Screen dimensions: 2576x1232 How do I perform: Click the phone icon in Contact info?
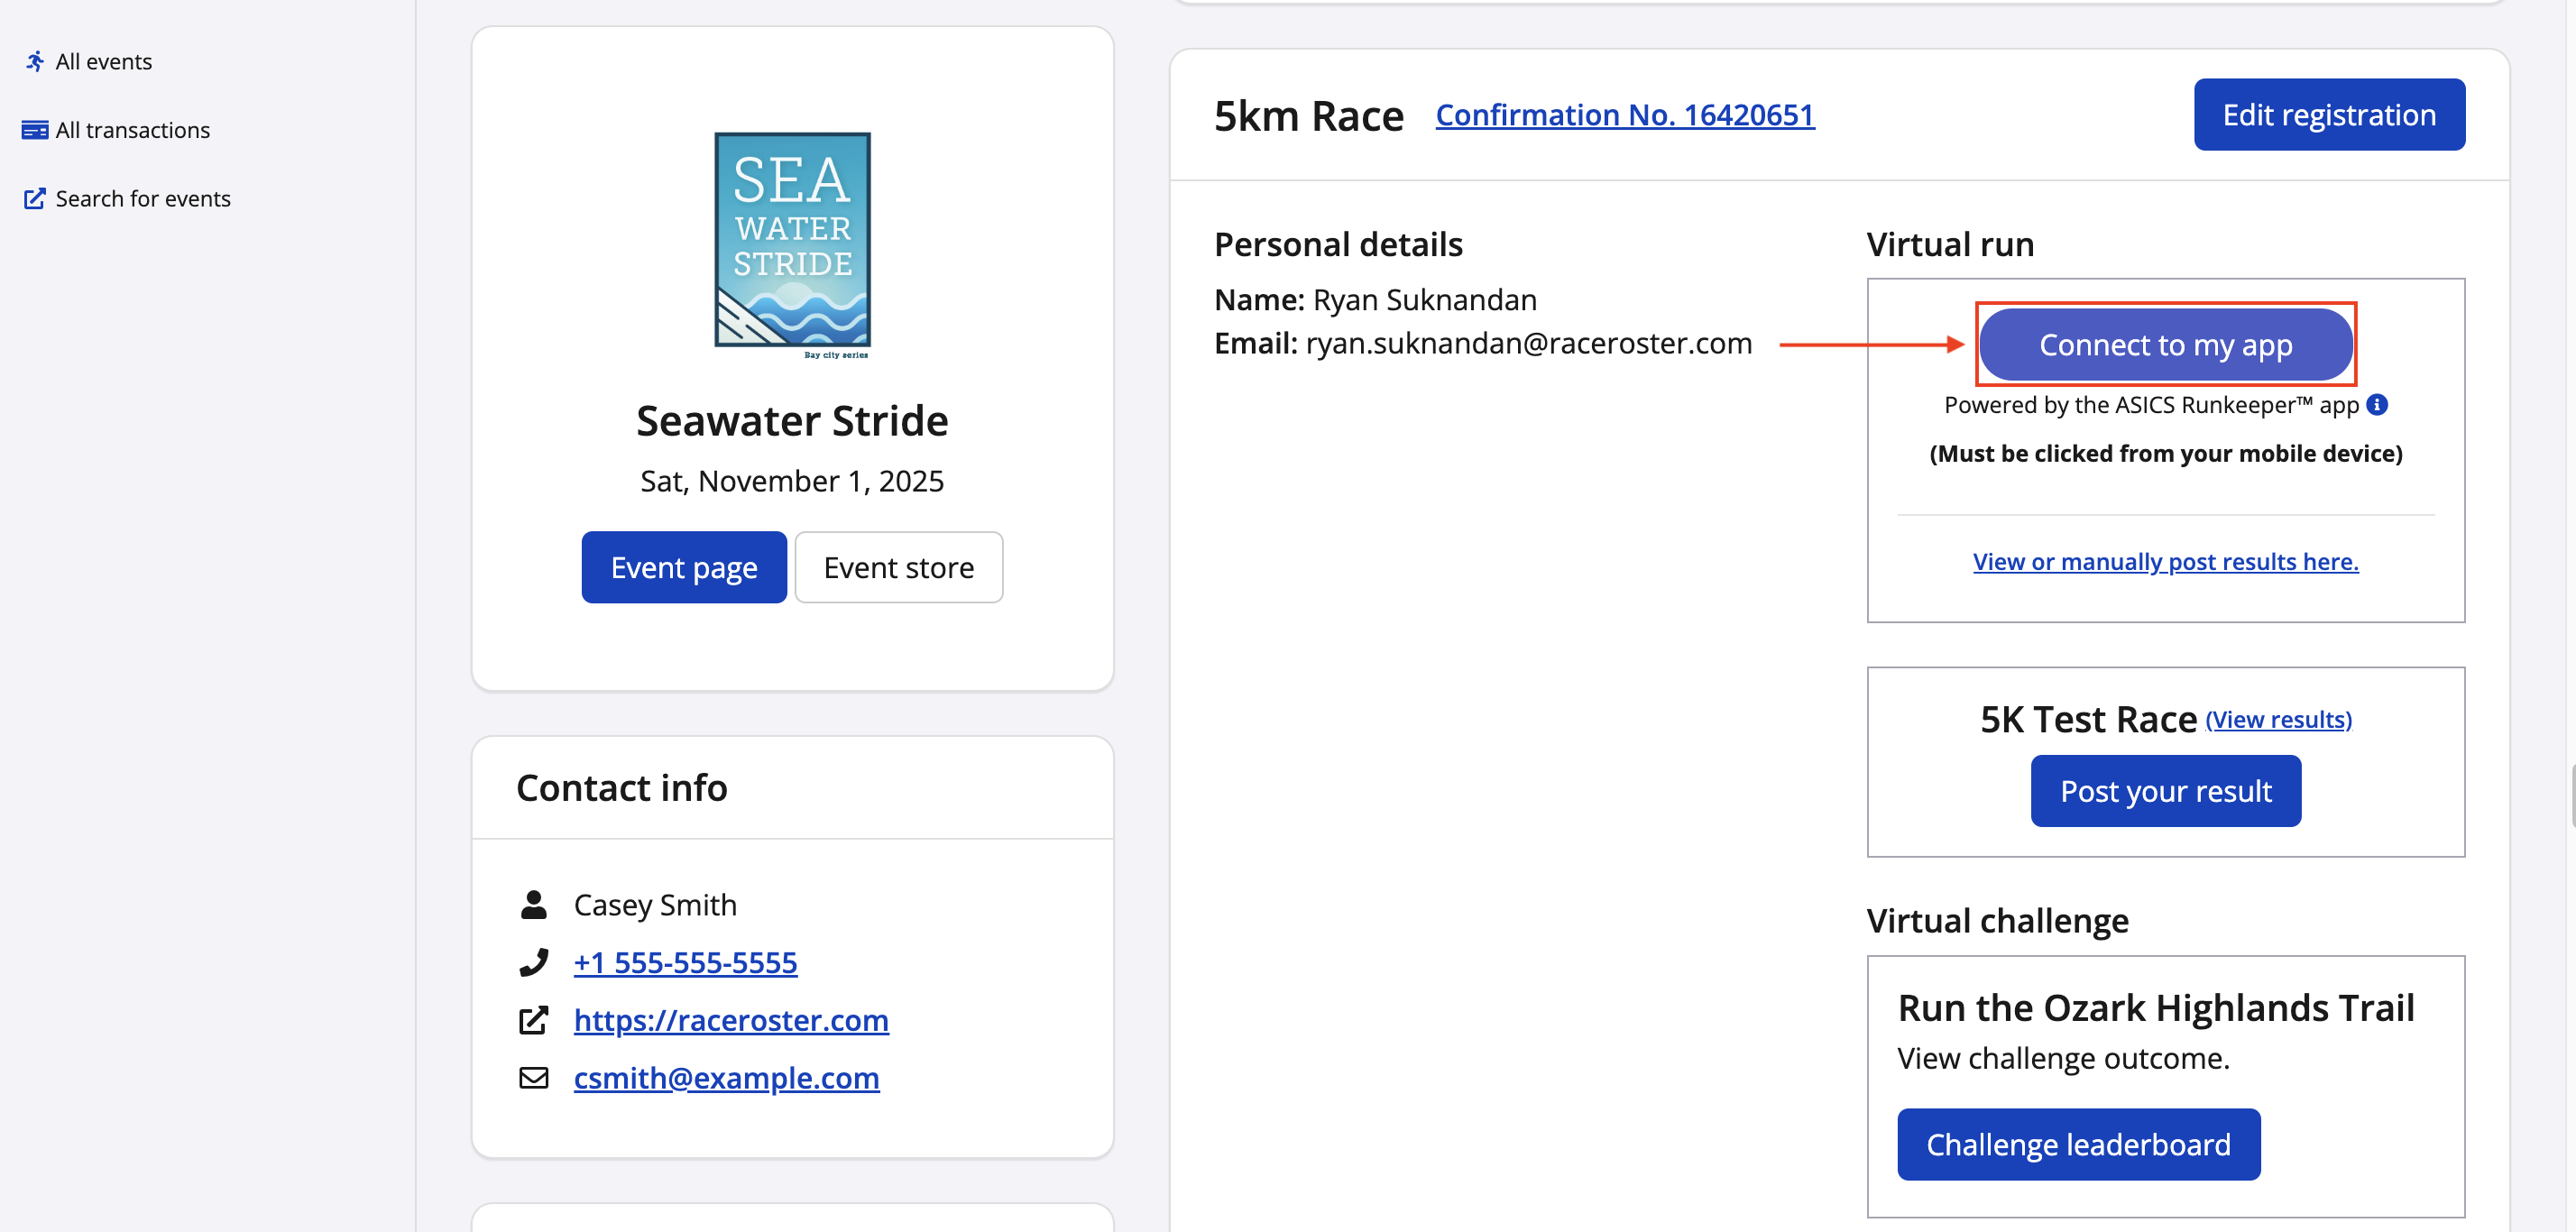pos(534,962)
